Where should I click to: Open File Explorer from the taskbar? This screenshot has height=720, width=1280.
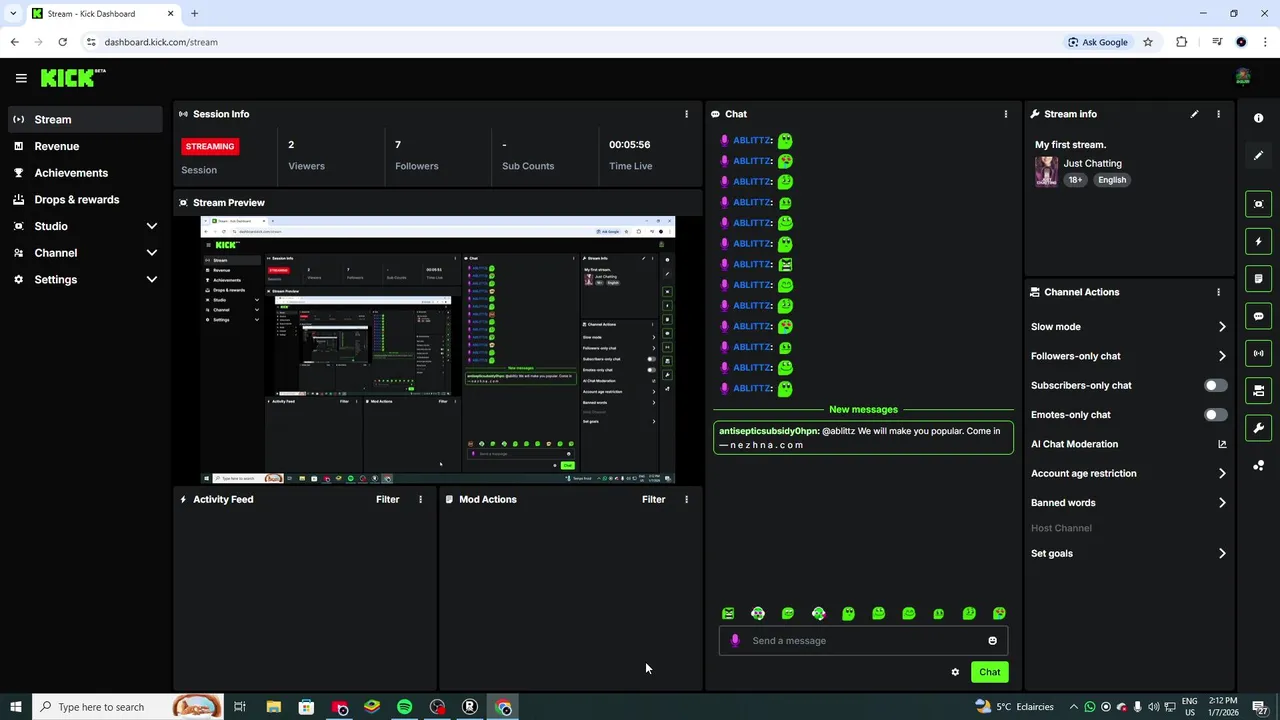coord(273,707)
